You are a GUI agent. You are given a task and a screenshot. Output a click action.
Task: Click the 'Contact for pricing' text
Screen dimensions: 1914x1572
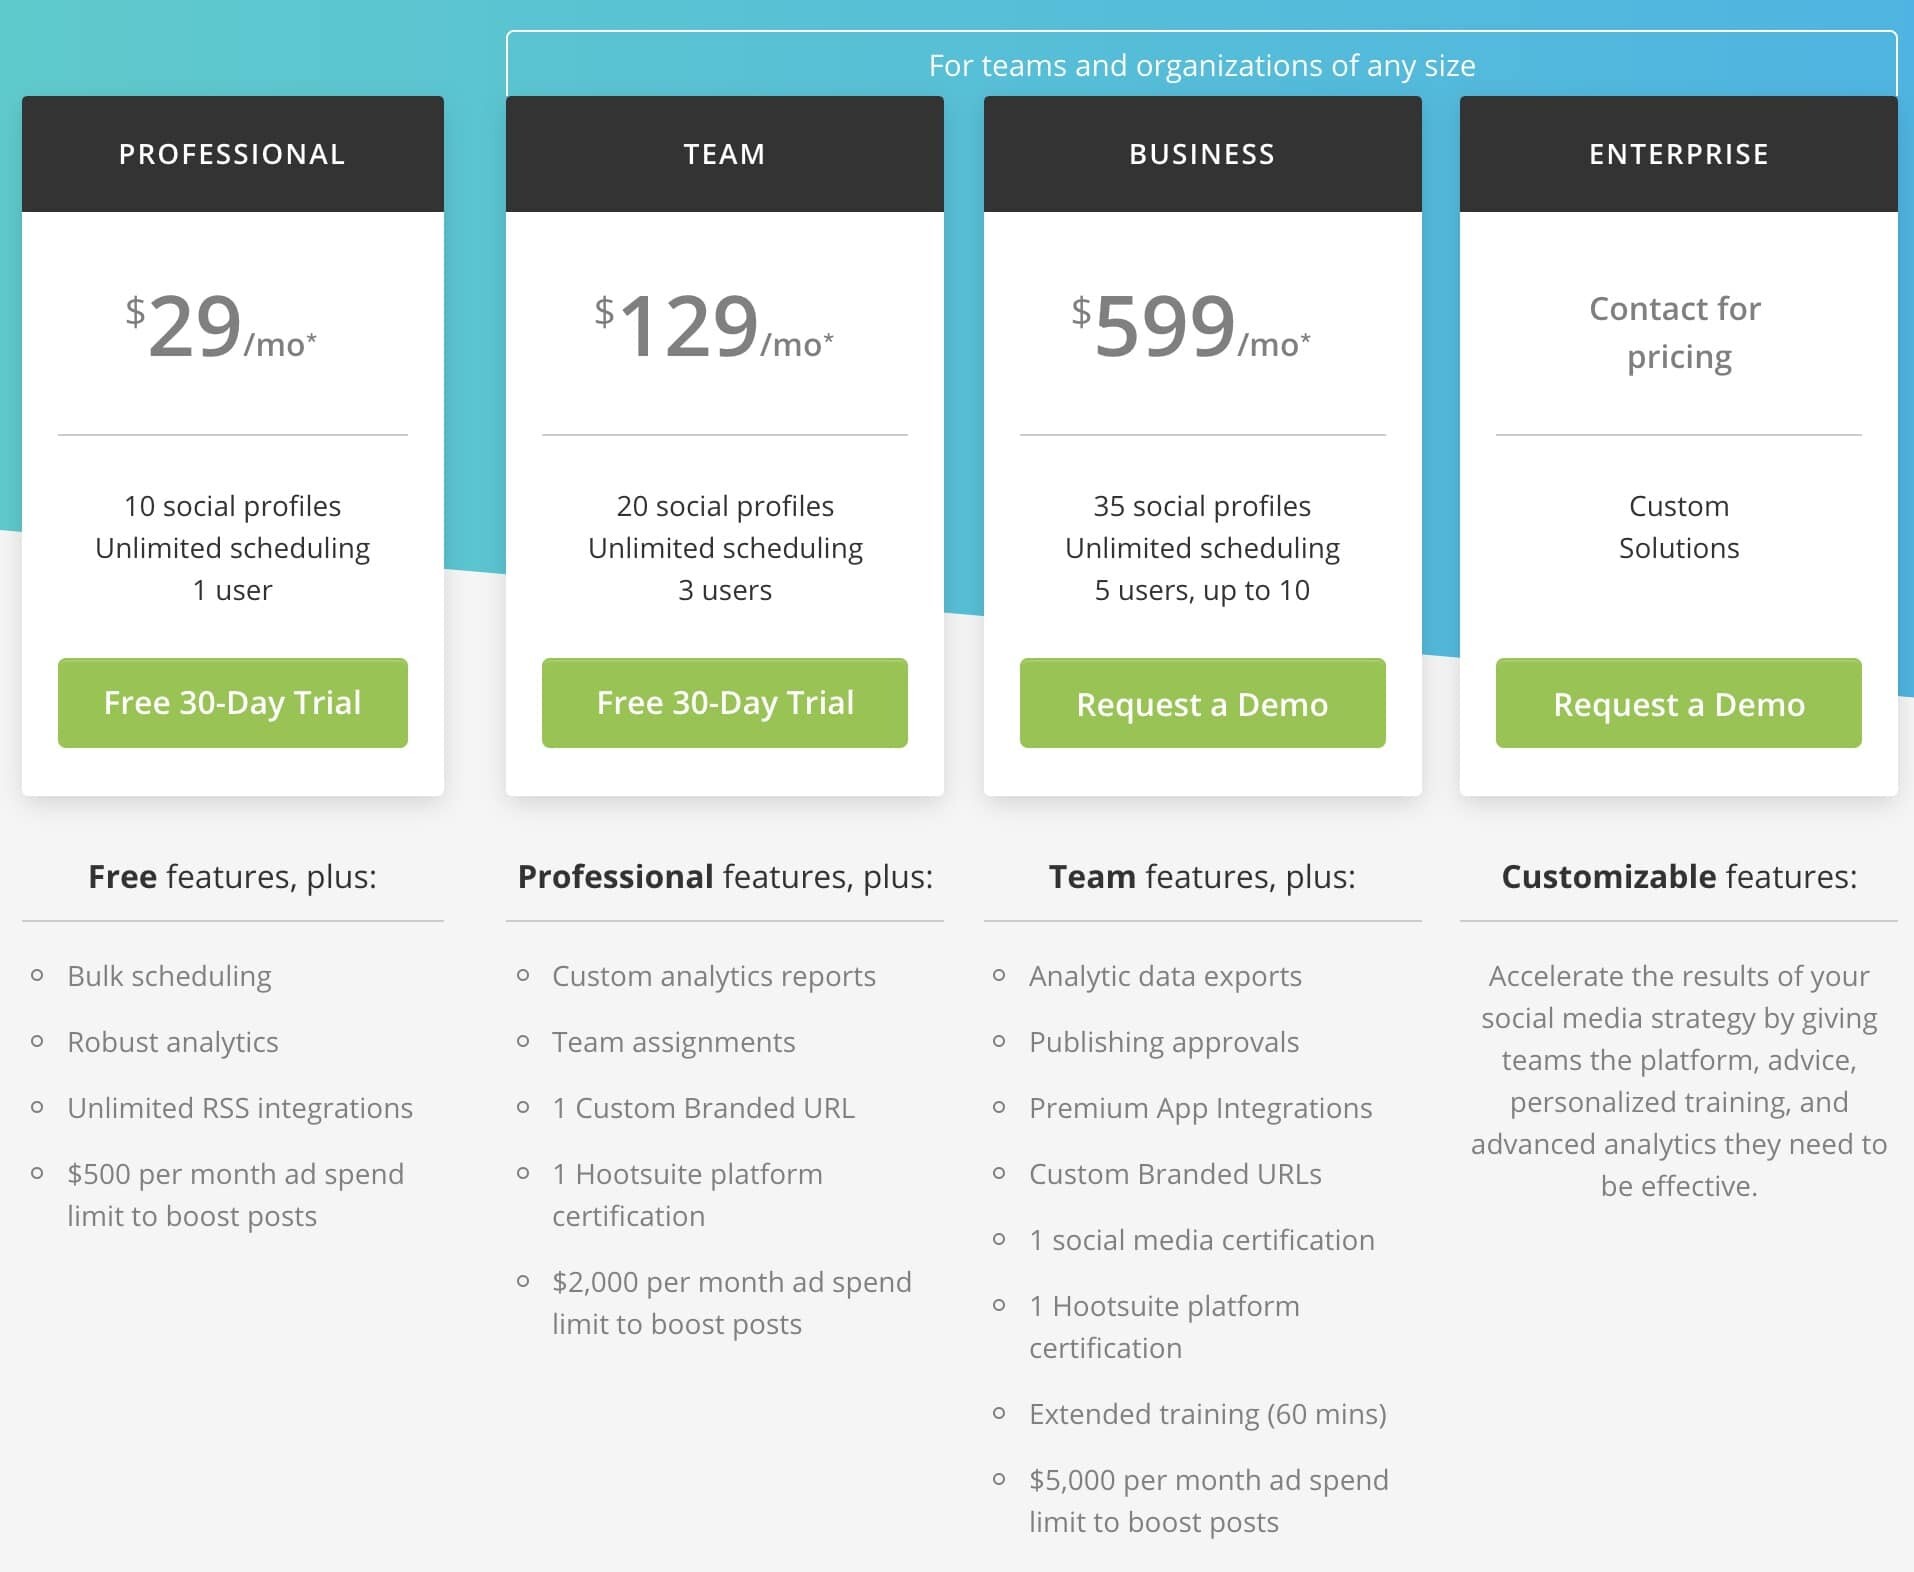1677,333
